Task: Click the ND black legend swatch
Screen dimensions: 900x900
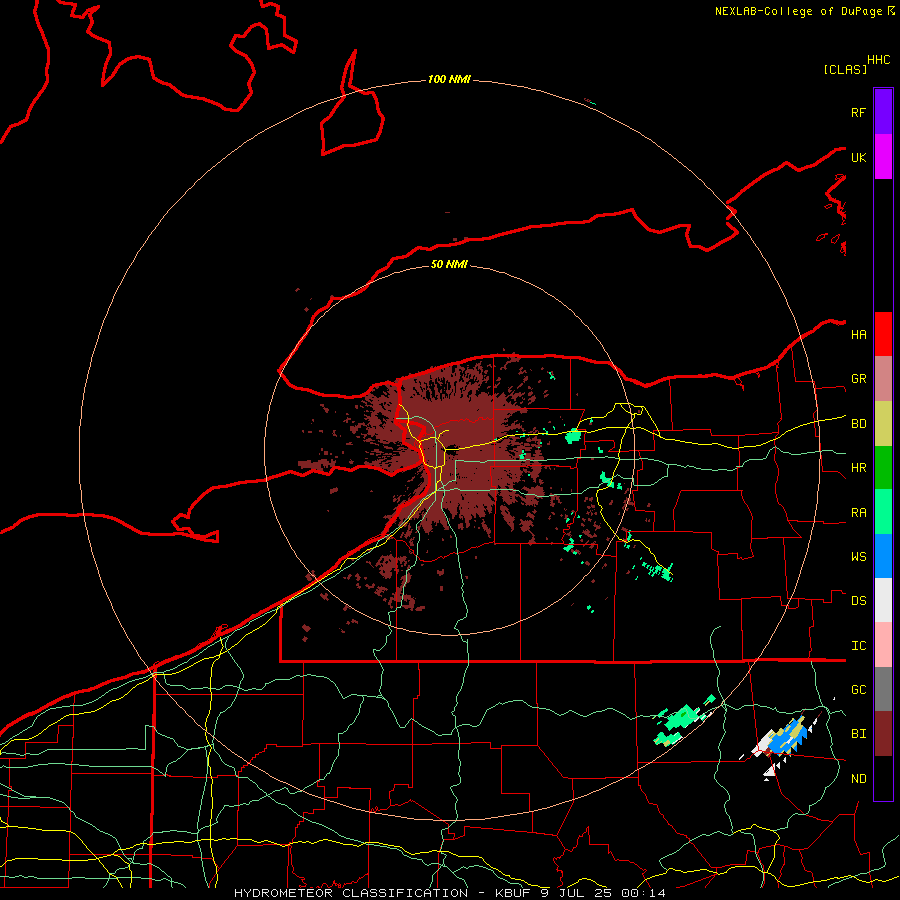Action: click(x=883, y=778)
